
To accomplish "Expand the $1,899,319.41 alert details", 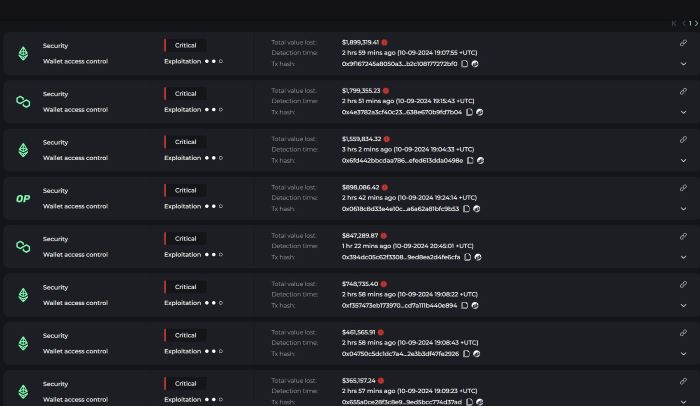I will pos(683,64).
